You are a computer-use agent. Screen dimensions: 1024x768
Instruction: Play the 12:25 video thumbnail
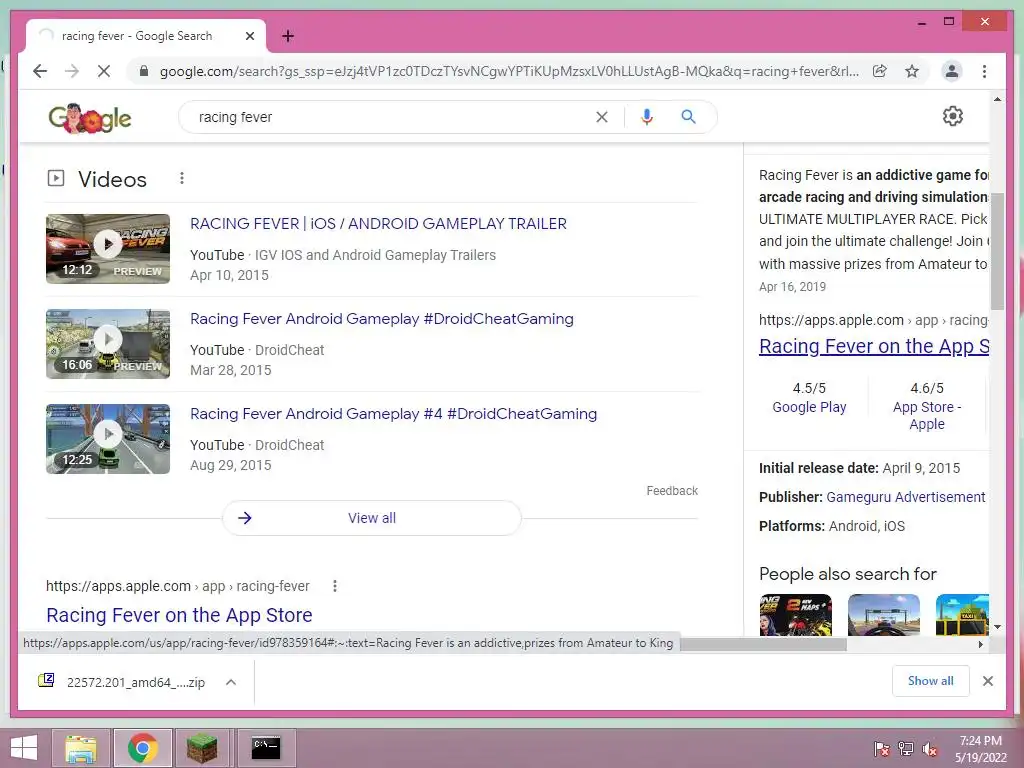click(x=108, y=439)
